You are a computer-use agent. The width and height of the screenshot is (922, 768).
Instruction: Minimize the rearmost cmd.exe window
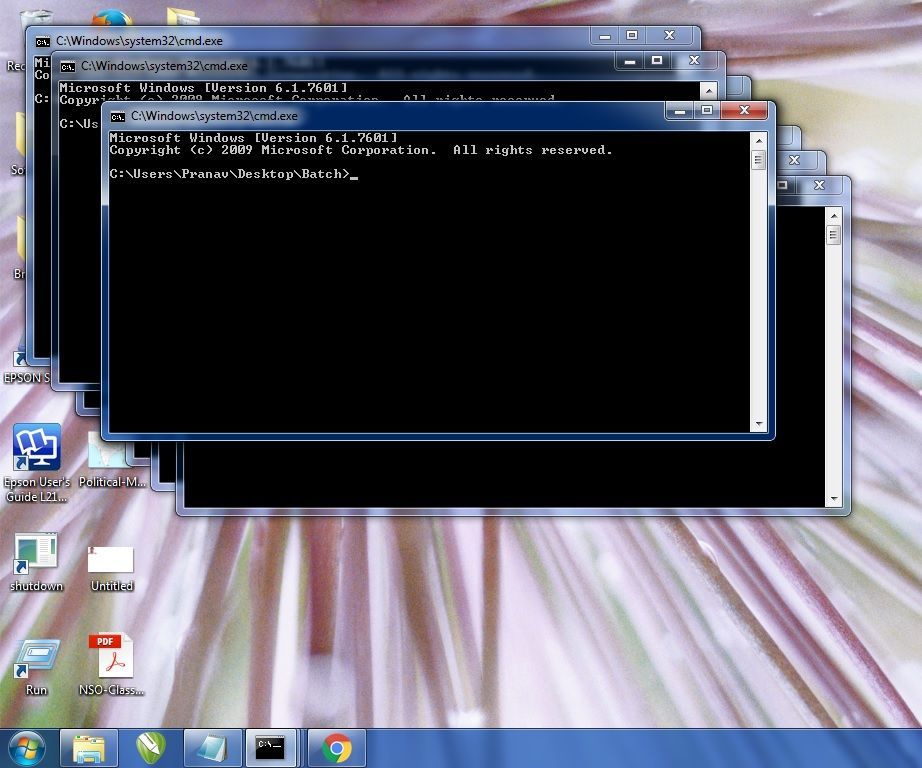point(604,35)
